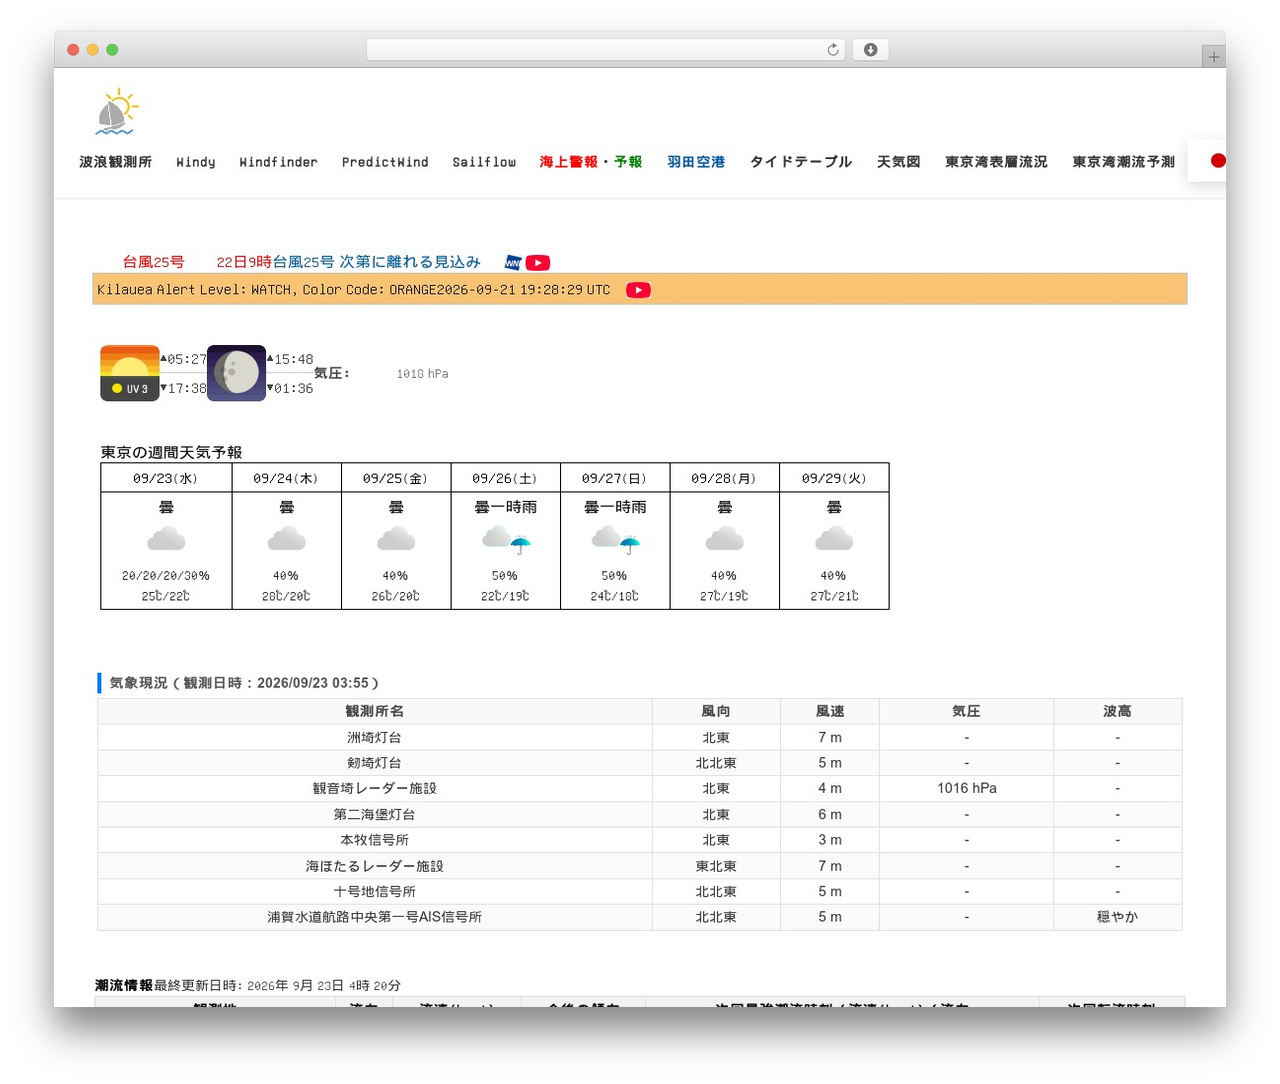Click the 1016 hPa pressure cell
This screenshot has height=1084, width=1280.
(967, 788)
